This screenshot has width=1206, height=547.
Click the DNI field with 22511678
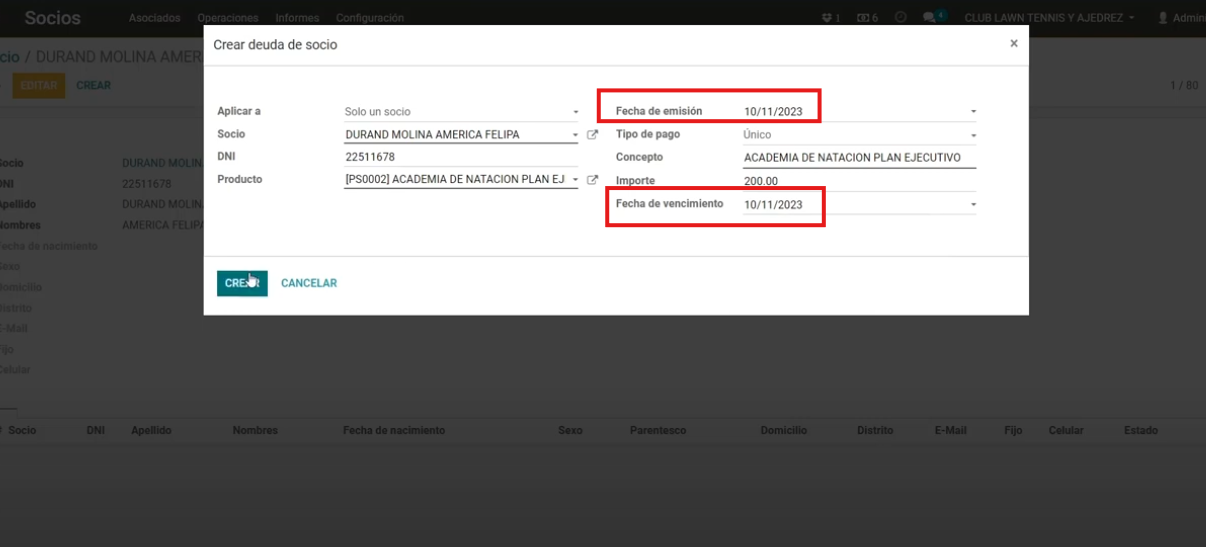(461, 157)
